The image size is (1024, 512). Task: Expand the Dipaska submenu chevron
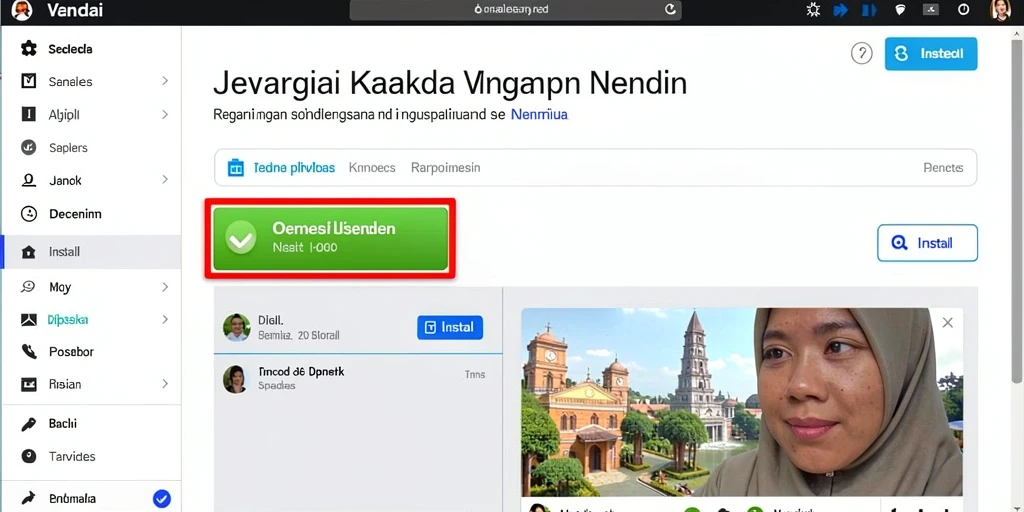[165, 319]
